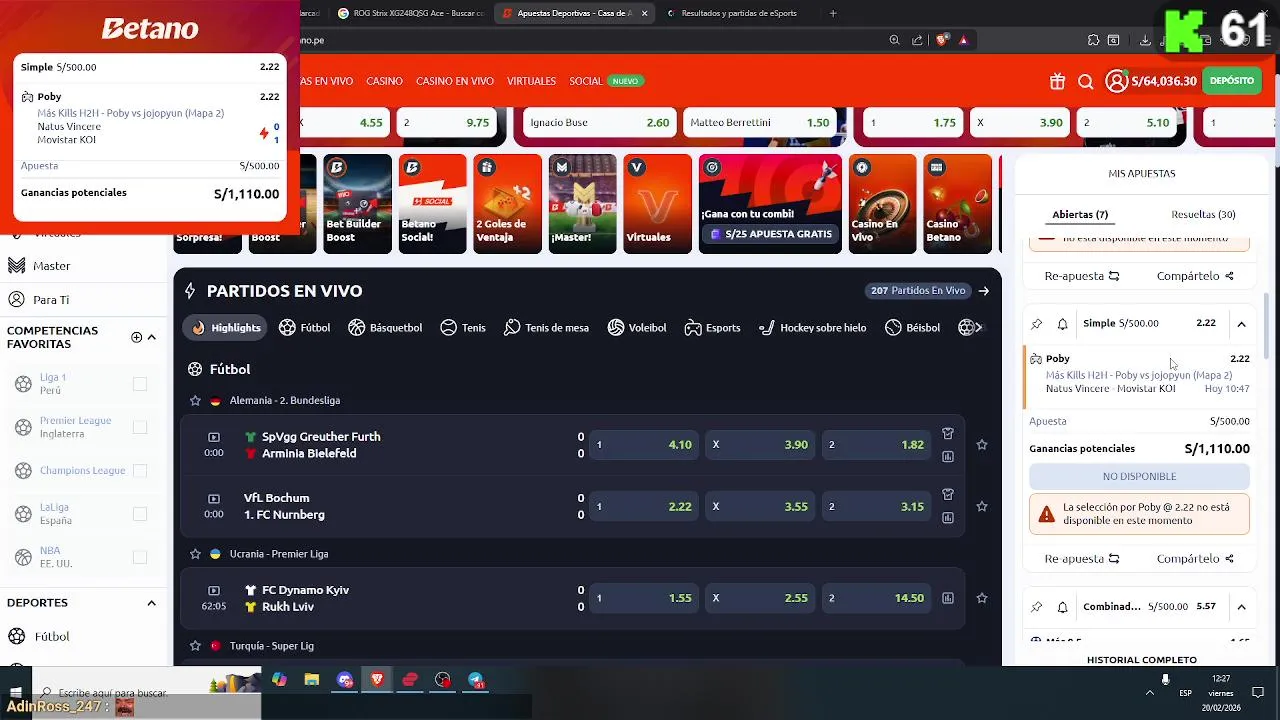Check the Champions League checkbox
Viewport: 1280px width, 720px height.
pyautogui.click(x=140, y=470)
